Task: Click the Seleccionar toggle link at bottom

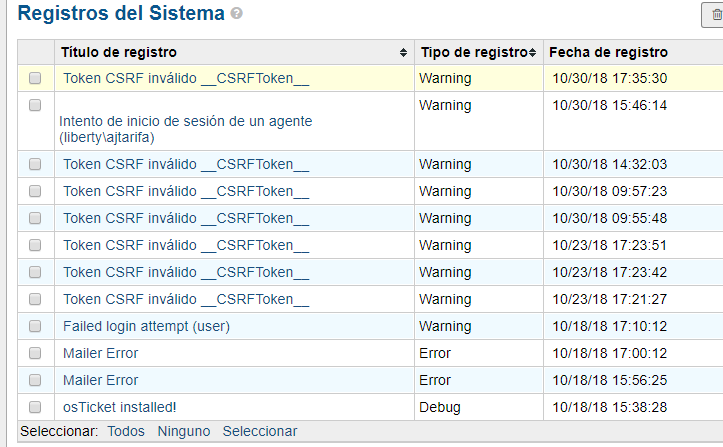Action: pyautogui.click(x=260, y=431)
